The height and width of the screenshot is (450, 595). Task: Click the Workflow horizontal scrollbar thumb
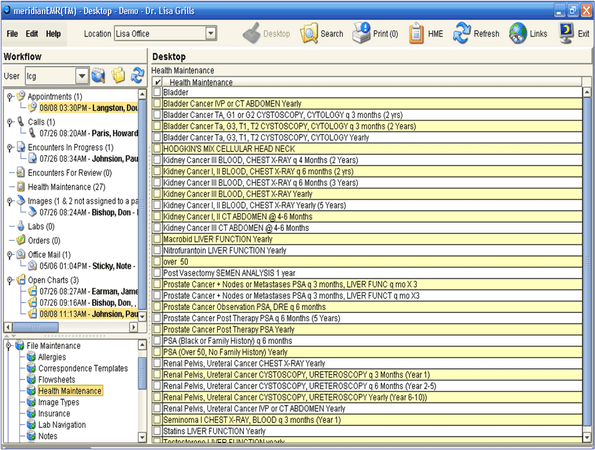pos(35,327)
